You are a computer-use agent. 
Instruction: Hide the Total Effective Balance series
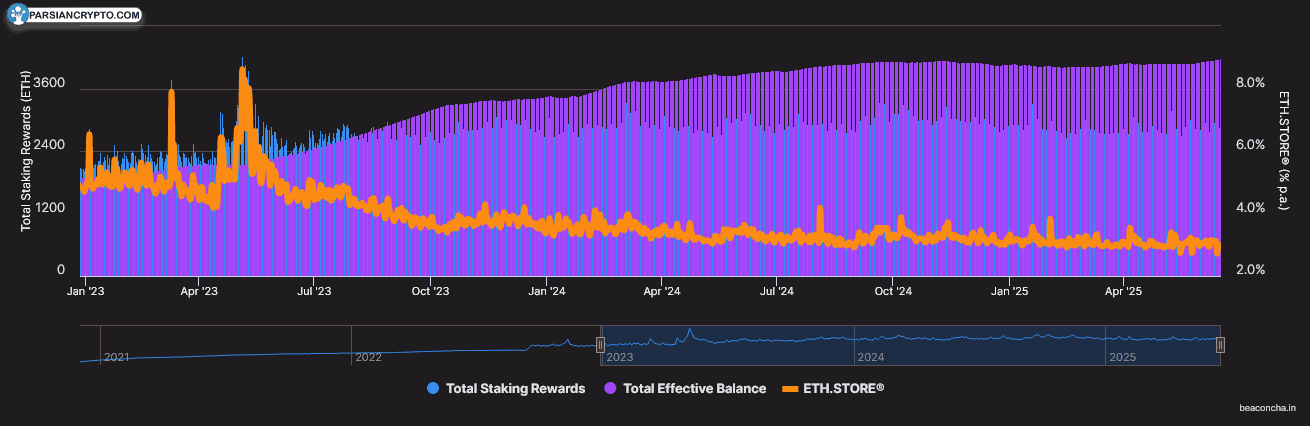click(x=685, y=388)
